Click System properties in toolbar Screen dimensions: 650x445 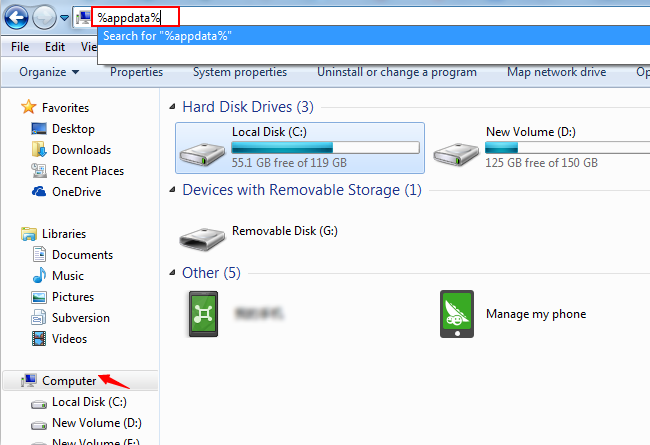click(240, 72)
